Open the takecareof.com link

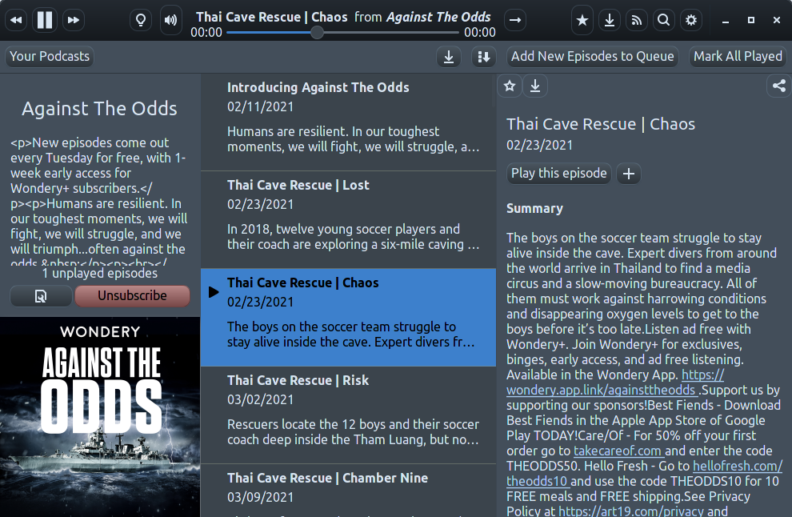coord(617,451)
